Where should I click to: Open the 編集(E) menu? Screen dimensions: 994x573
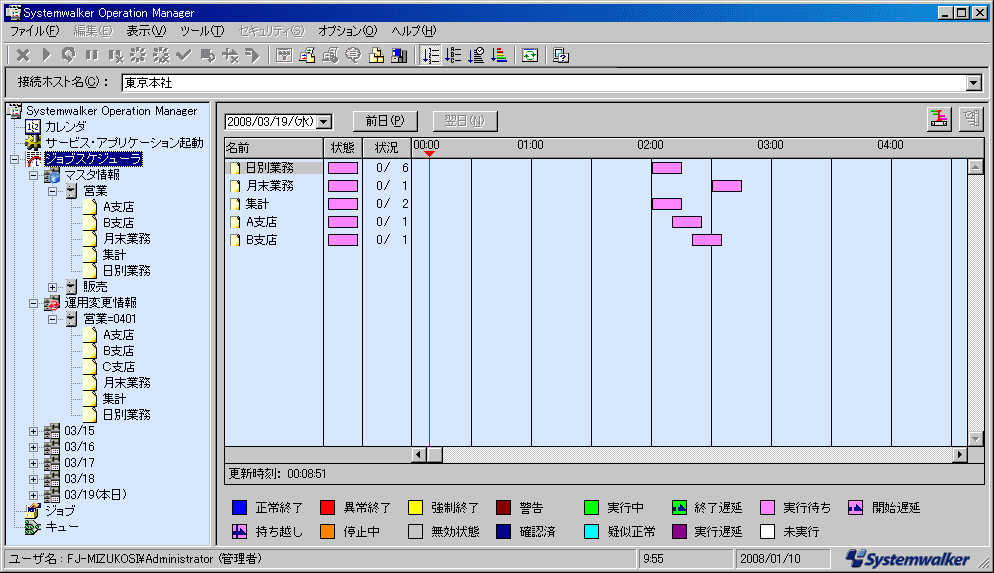click(x=93, y=30)
